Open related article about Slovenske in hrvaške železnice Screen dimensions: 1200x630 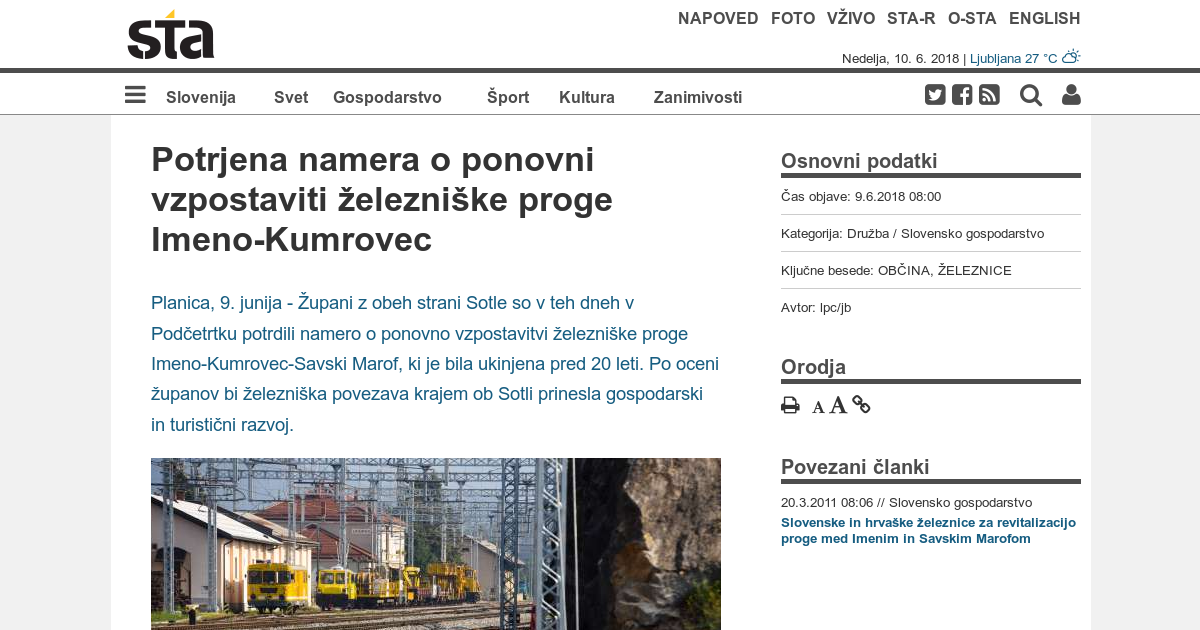[x=928, y=530]
